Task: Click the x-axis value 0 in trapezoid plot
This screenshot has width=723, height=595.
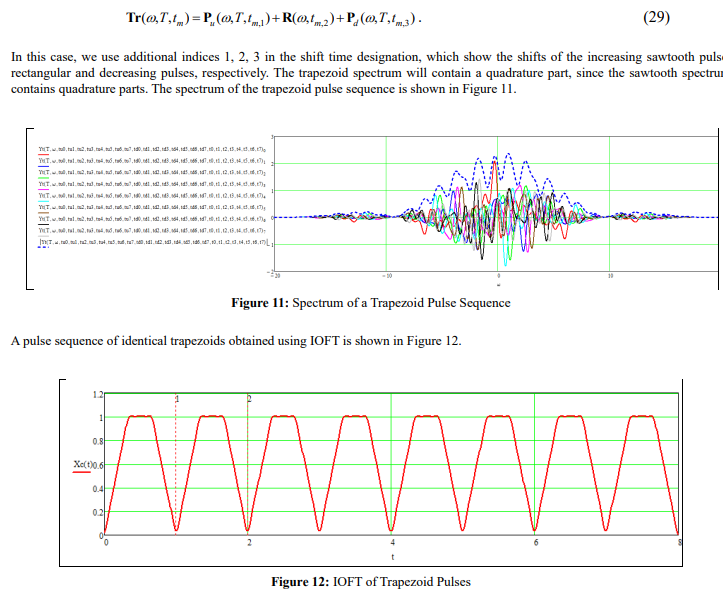Action: click(107, 542)
